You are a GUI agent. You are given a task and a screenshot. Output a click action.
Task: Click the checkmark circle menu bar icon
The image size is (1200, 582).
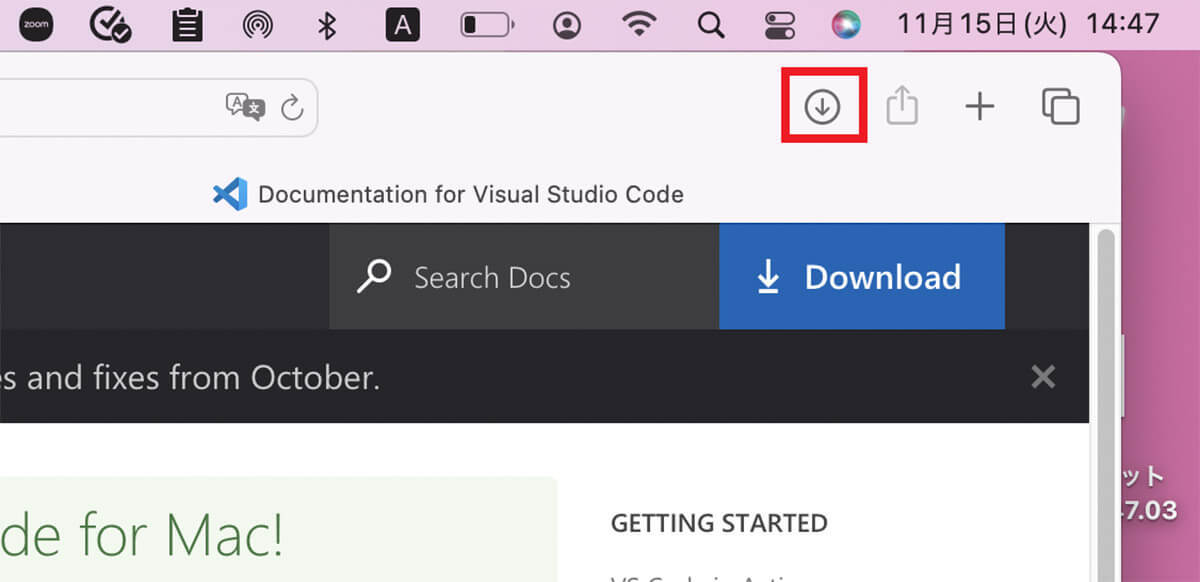109,24
